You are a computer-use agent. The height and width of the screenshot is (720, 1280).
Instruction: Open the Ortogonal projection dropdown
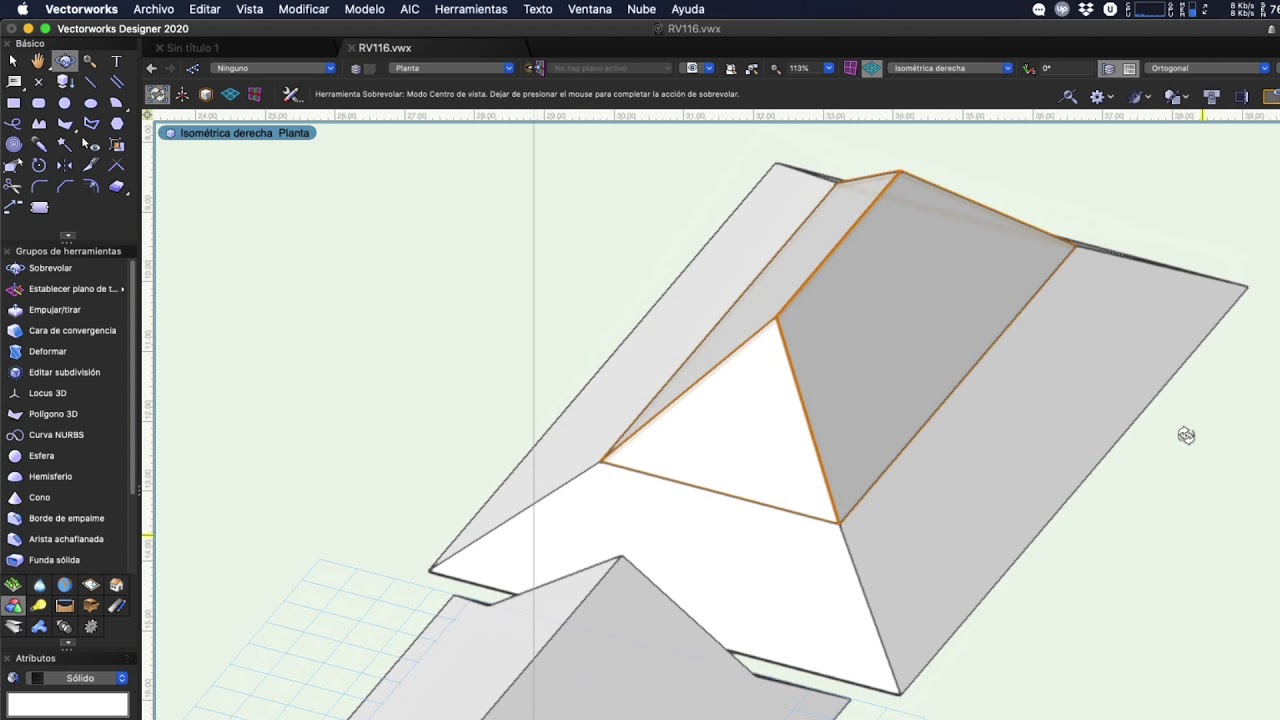[x=1210, y=68]
